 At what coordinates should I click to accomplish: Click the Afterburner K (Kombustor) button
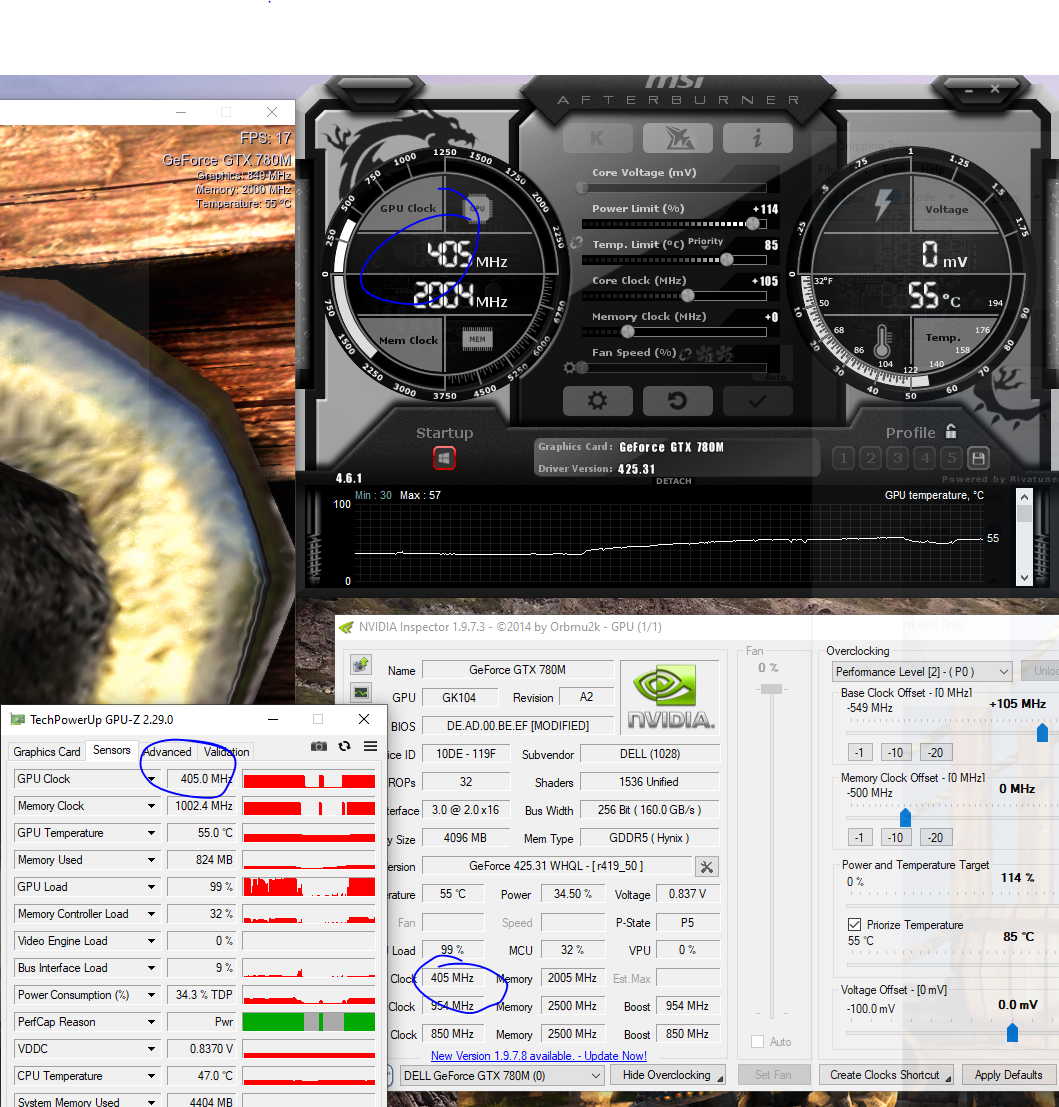[597, 138]
